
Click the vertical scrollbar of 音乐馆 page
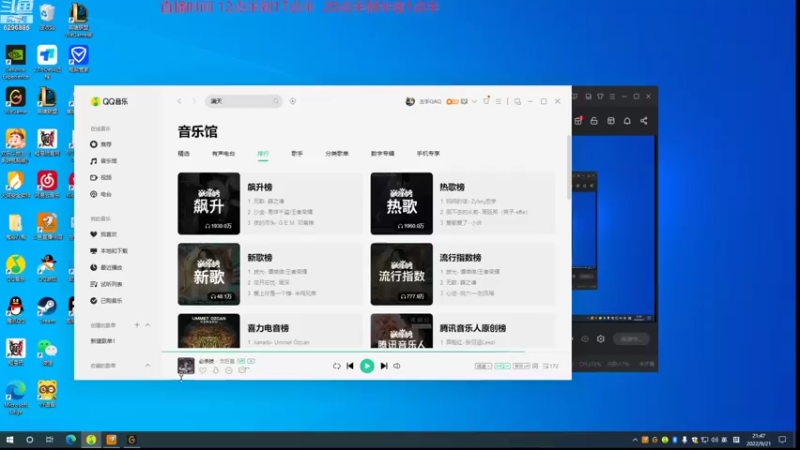pos(569,167)
